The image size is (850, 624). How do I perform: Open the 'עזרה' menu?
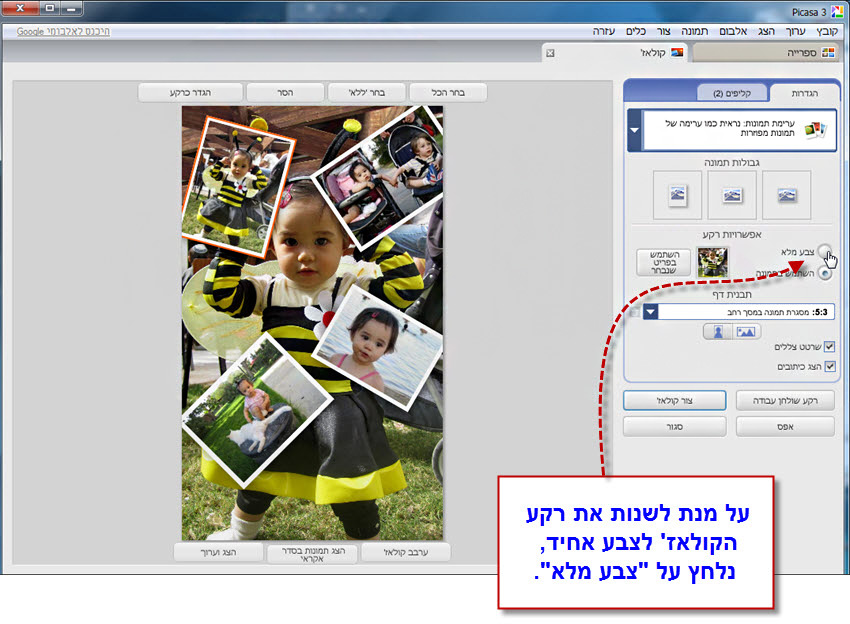603,31
